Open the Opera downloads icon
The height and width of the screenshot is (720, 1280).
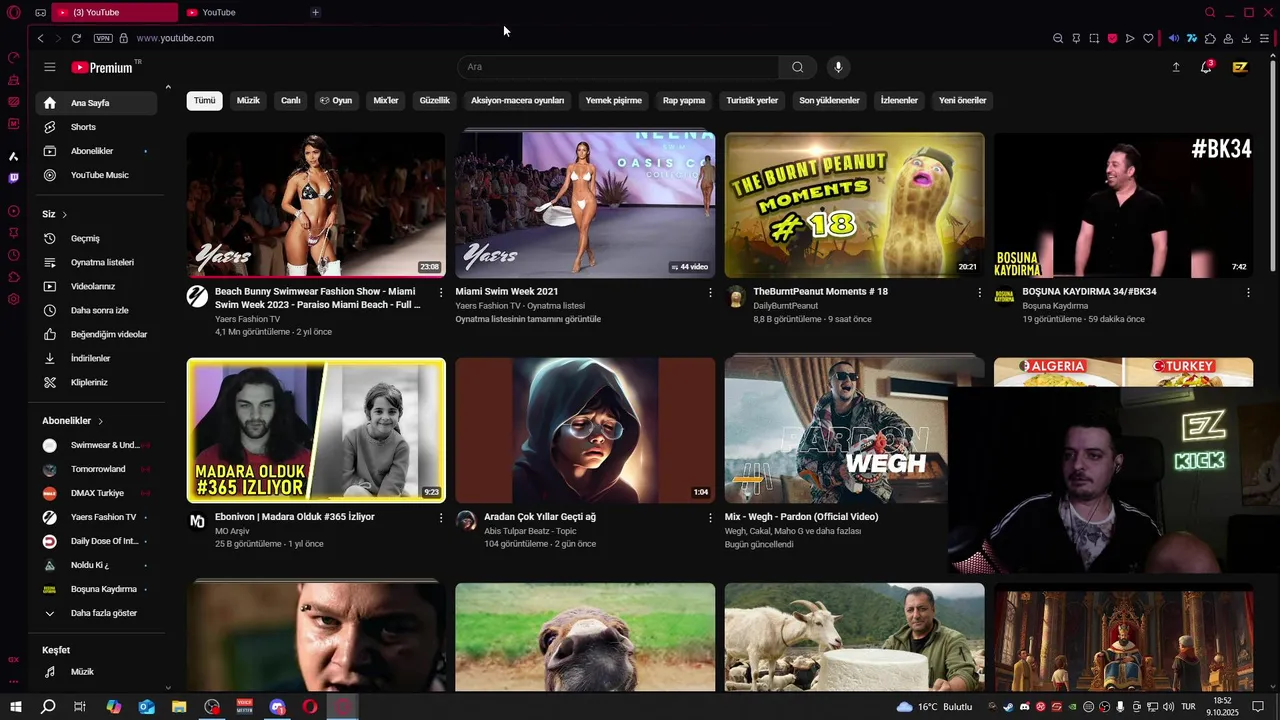[1246, 38]
